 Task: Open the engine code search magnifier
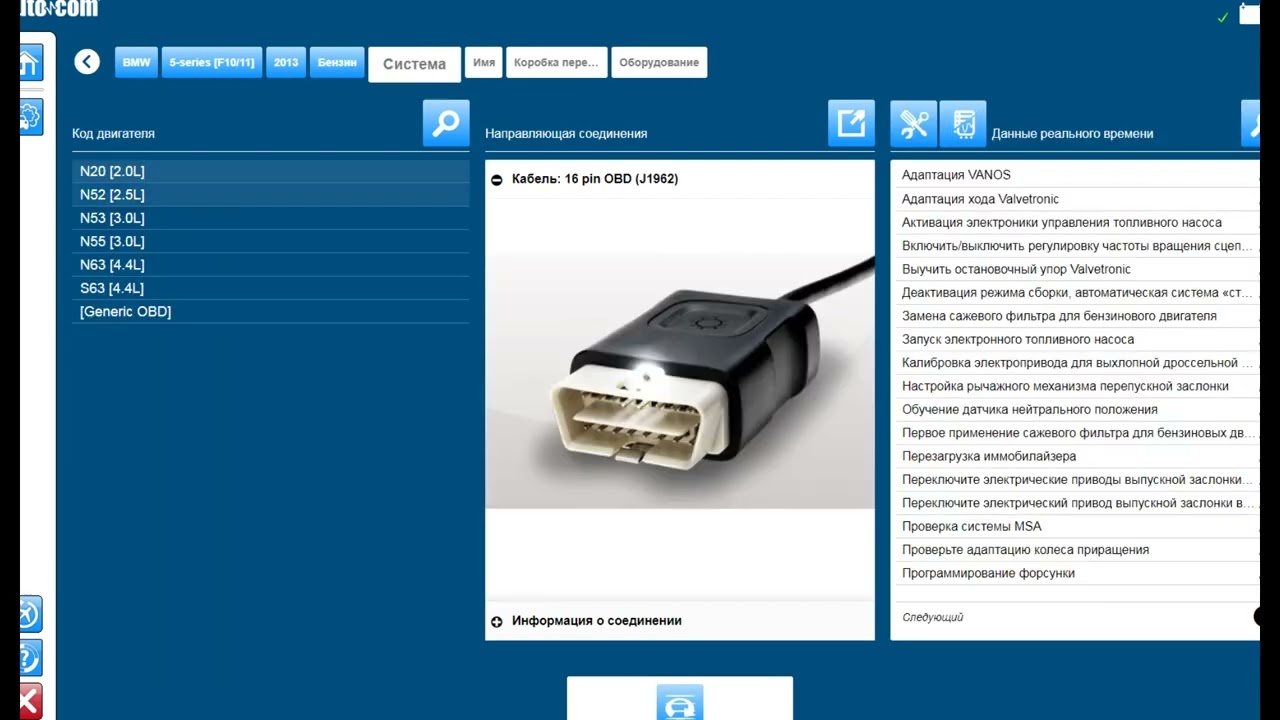point(446,123)
